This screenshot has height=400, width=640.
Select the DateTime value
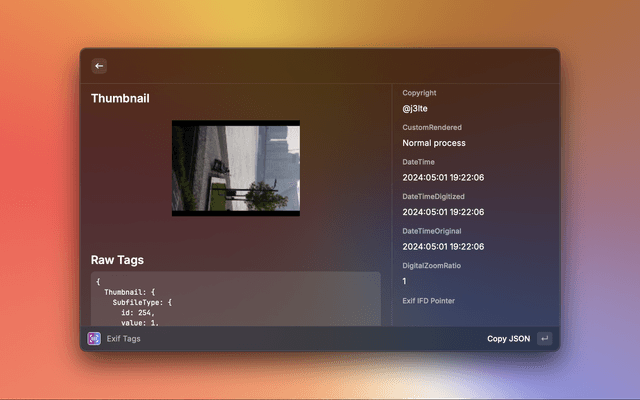[x=443, y=177]
